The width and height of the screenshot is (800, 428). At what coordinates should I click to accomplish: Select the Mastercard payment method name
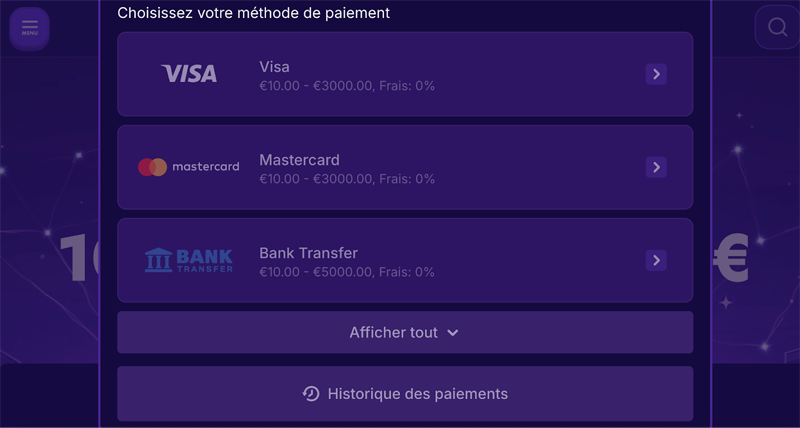point(299,160)
